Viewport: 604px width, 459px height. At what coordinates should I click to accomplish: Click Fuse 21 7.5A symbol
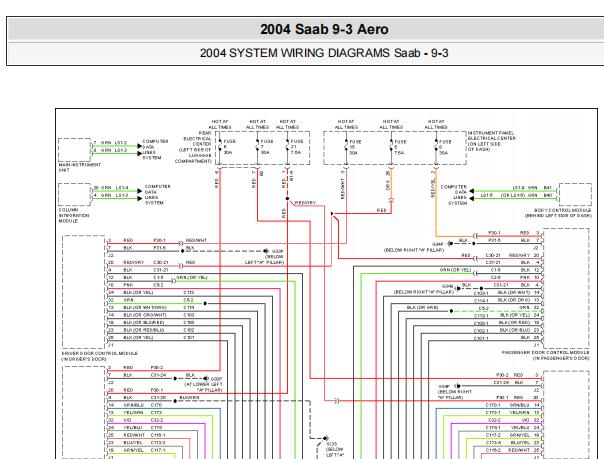[287, 147]
